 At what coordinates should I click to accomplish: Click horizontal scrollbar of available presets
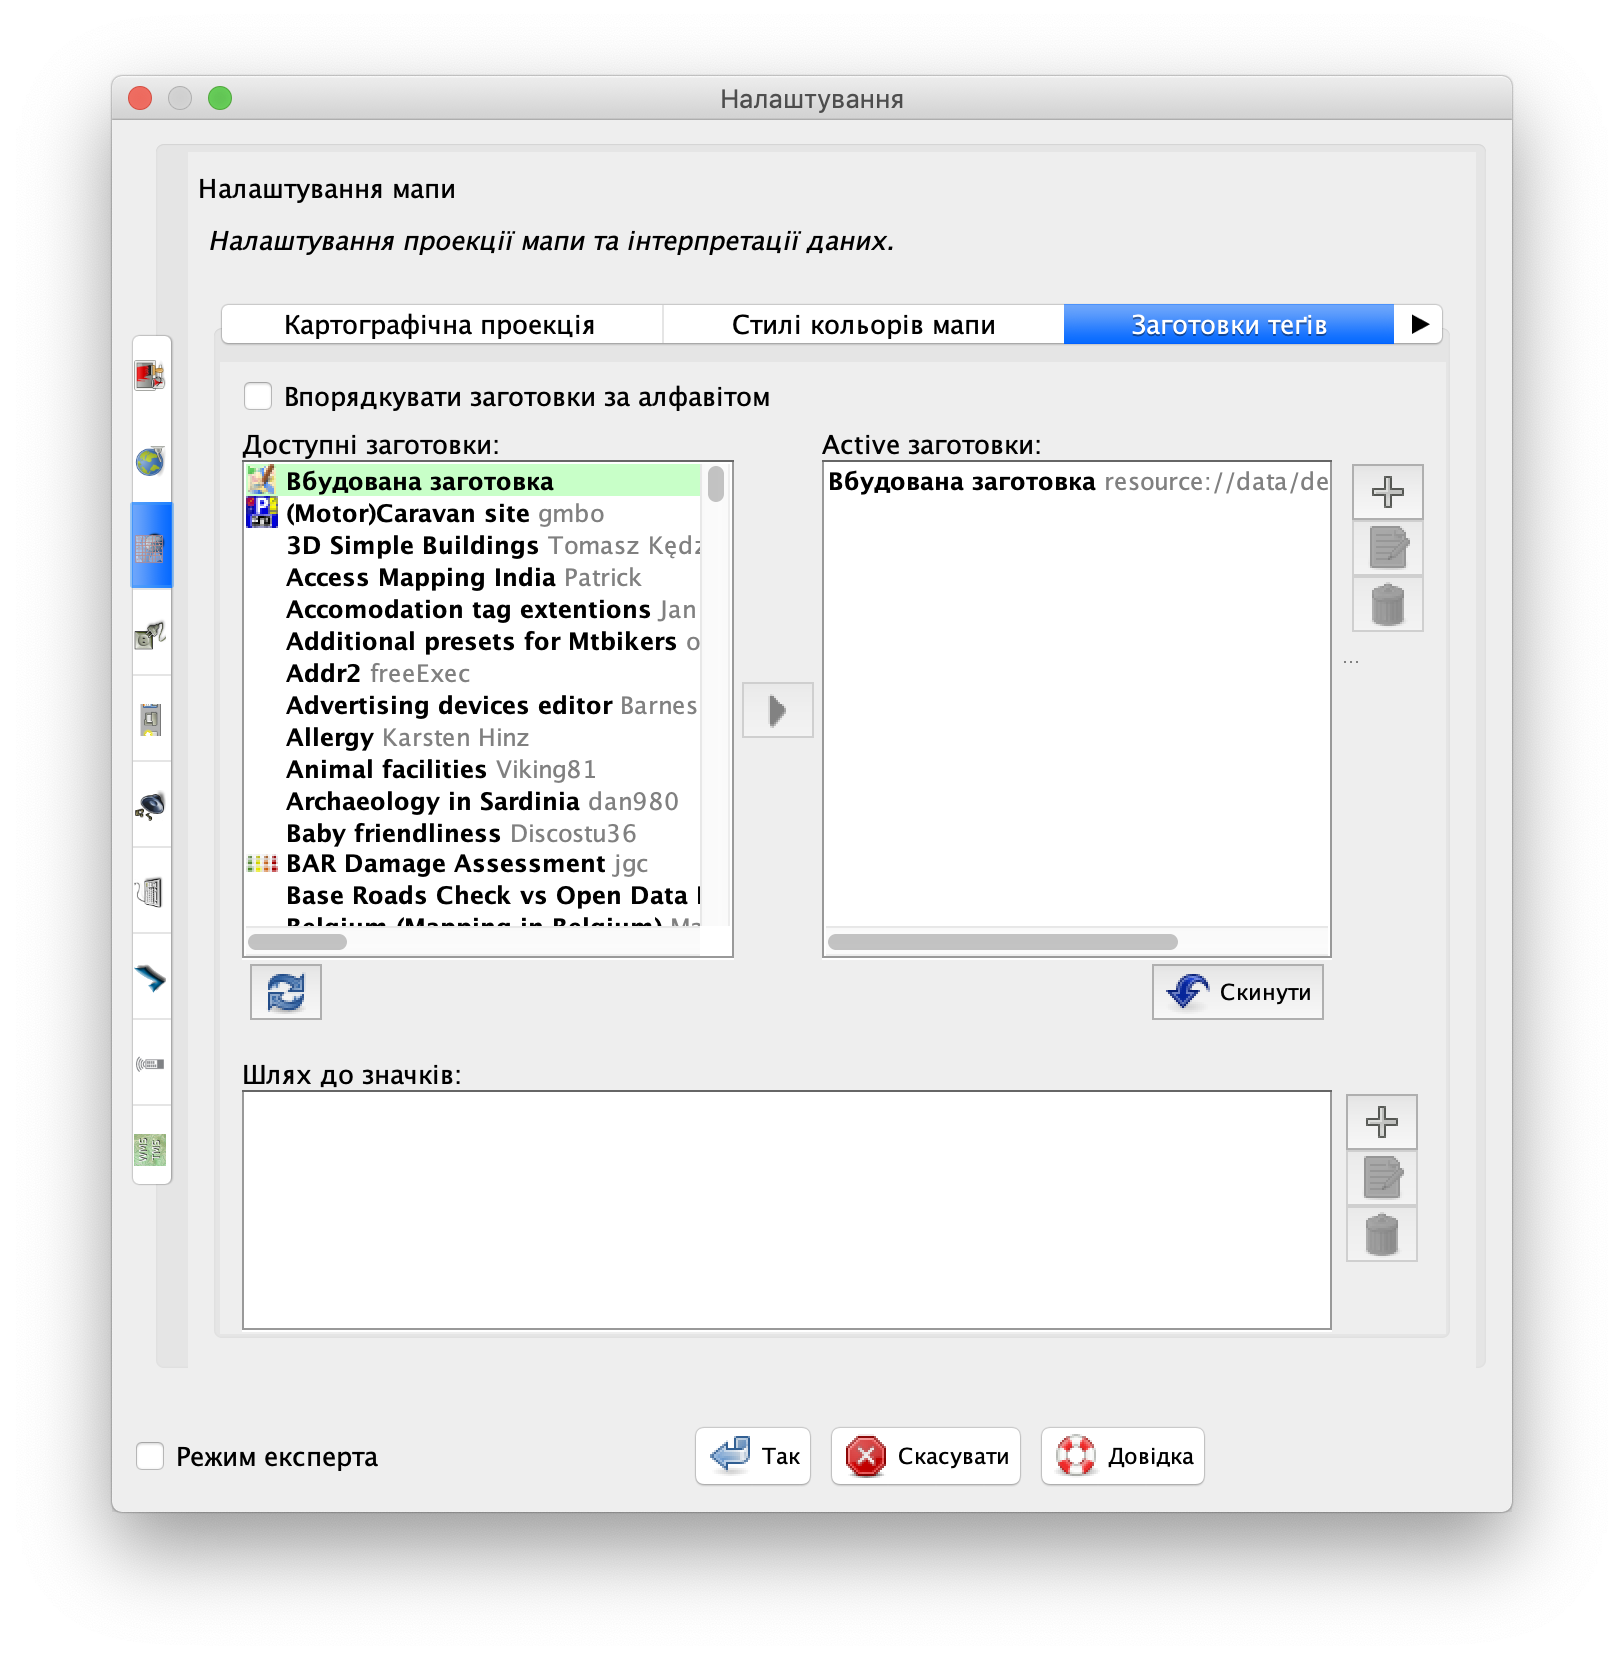pyautogui.click(x=297, y=942)
